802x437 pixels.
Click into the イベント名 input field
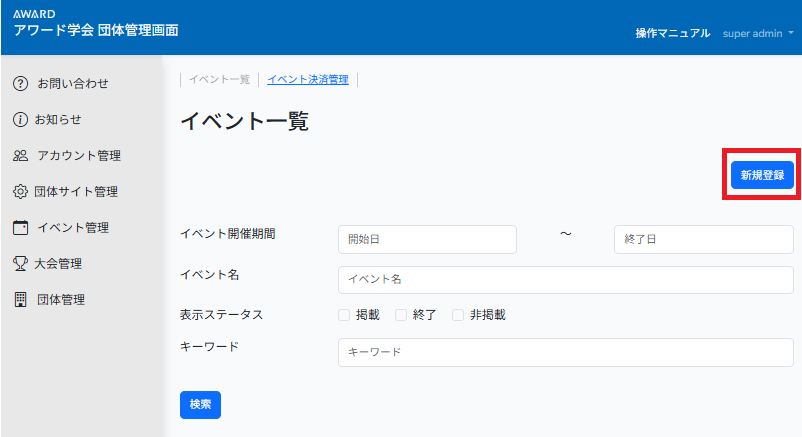pos(565,280)
